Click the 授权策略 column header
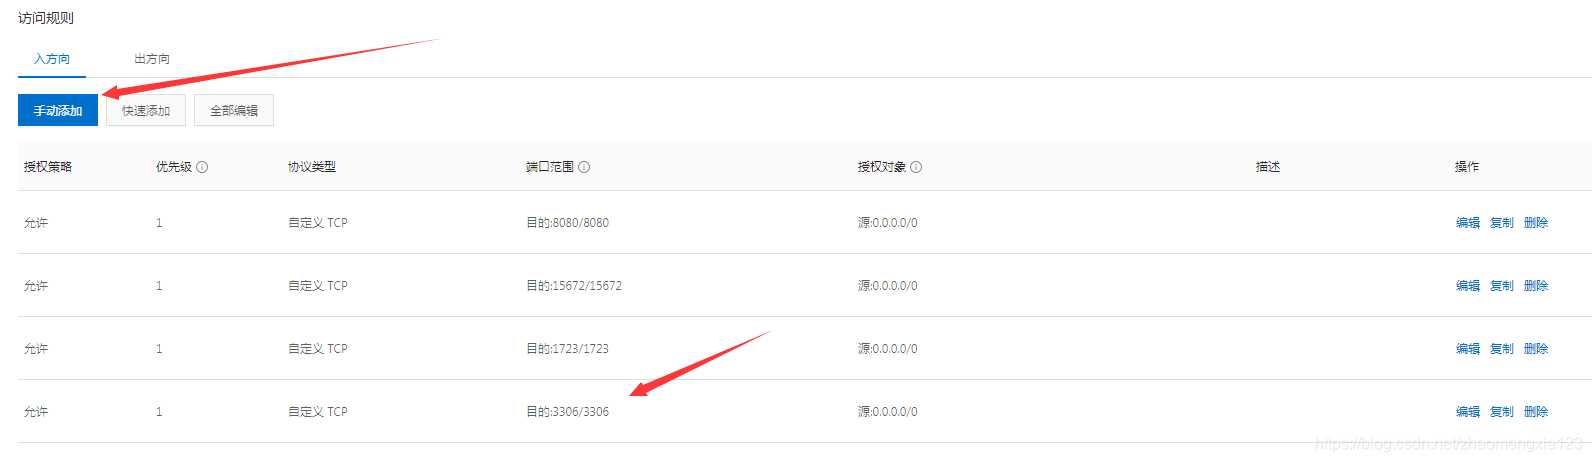 click(48, 167)
